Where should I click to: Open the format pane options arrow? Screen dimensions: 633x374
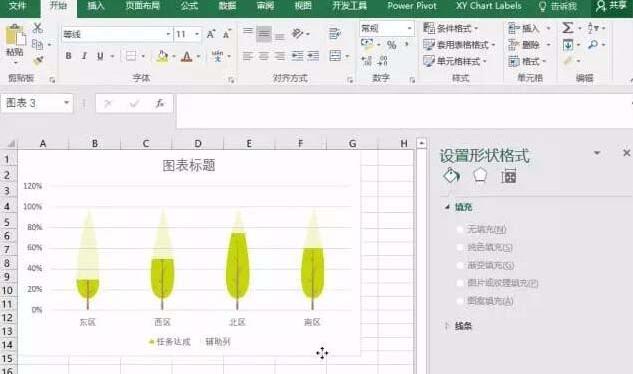point(597,153)
